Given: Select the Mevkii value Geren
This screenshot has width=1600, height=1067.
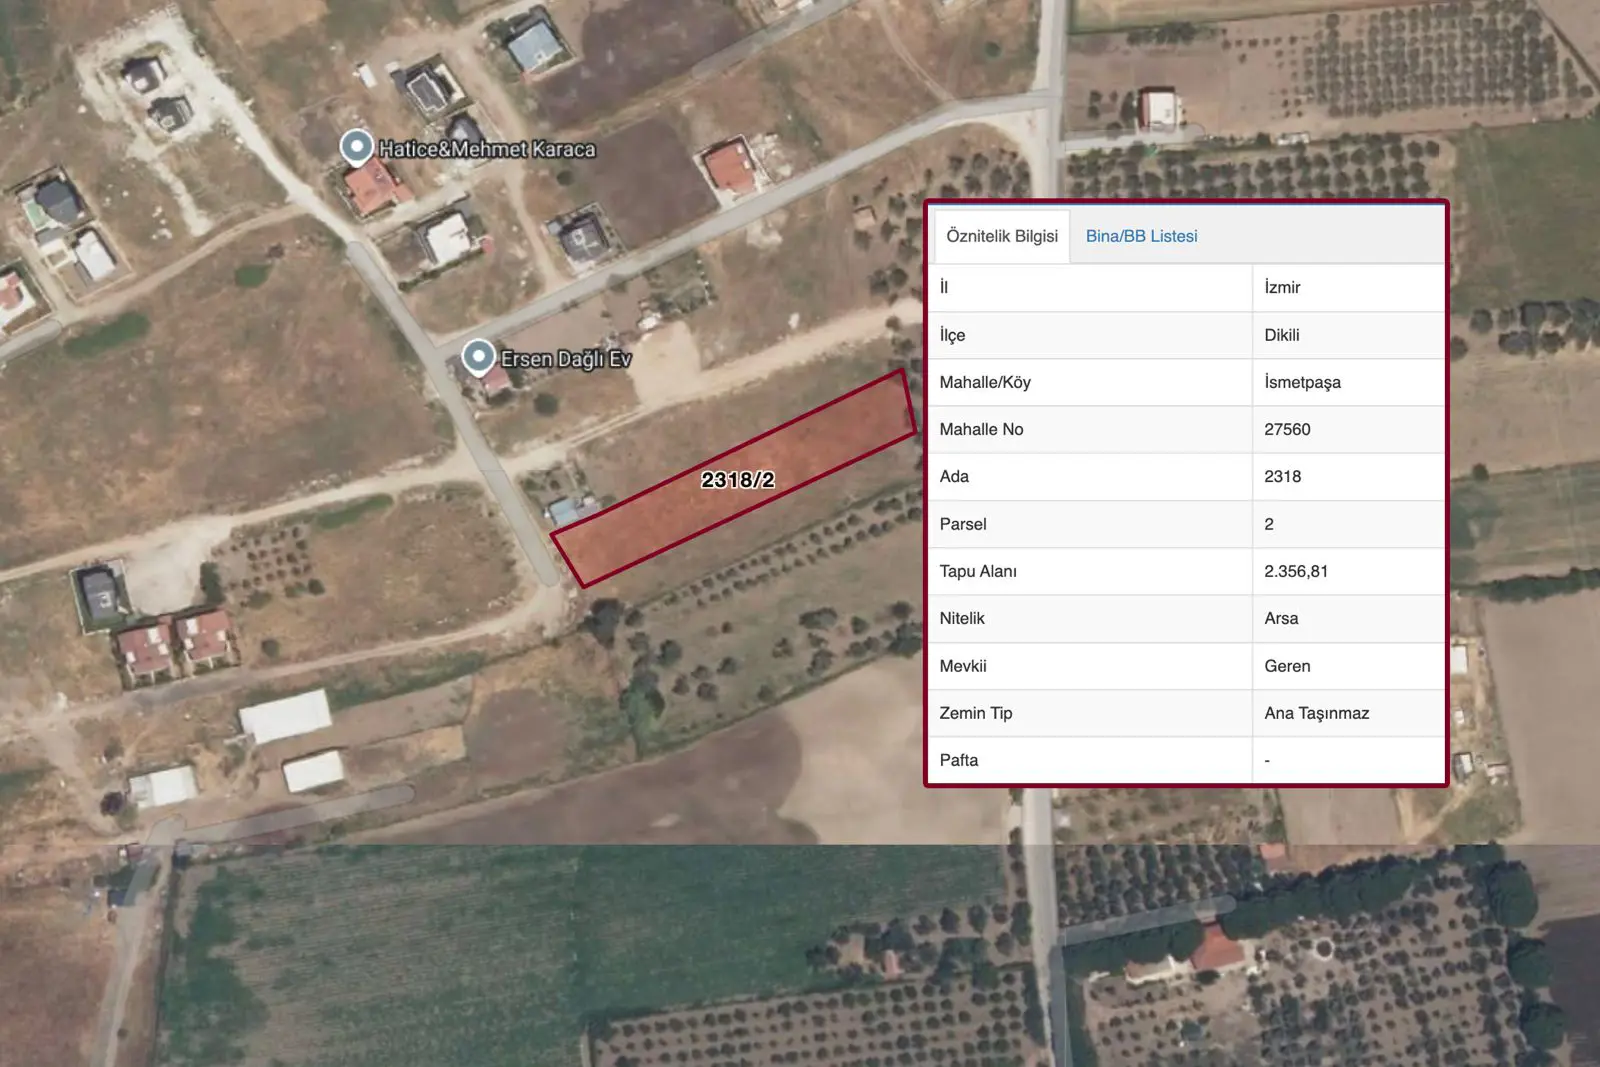Looking at the screenshot, I should [x=1287, y=666].
